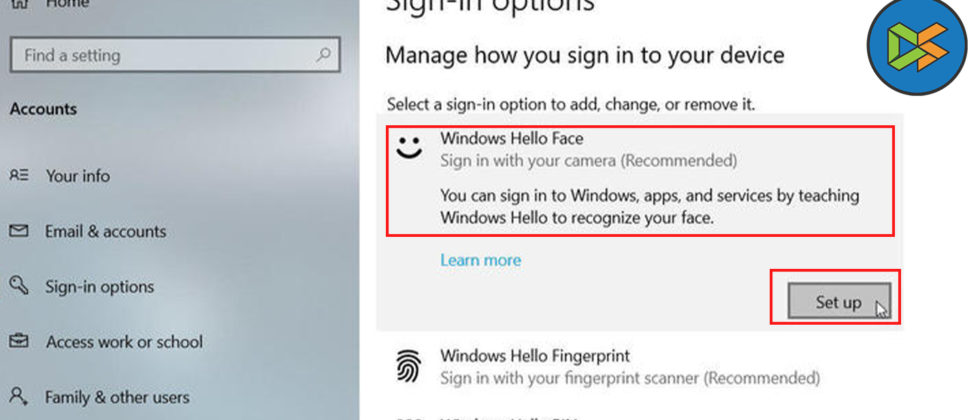980x420 pixels.
Task: Select Sign-in options in the sidebar
Action: tap(99, 287)
